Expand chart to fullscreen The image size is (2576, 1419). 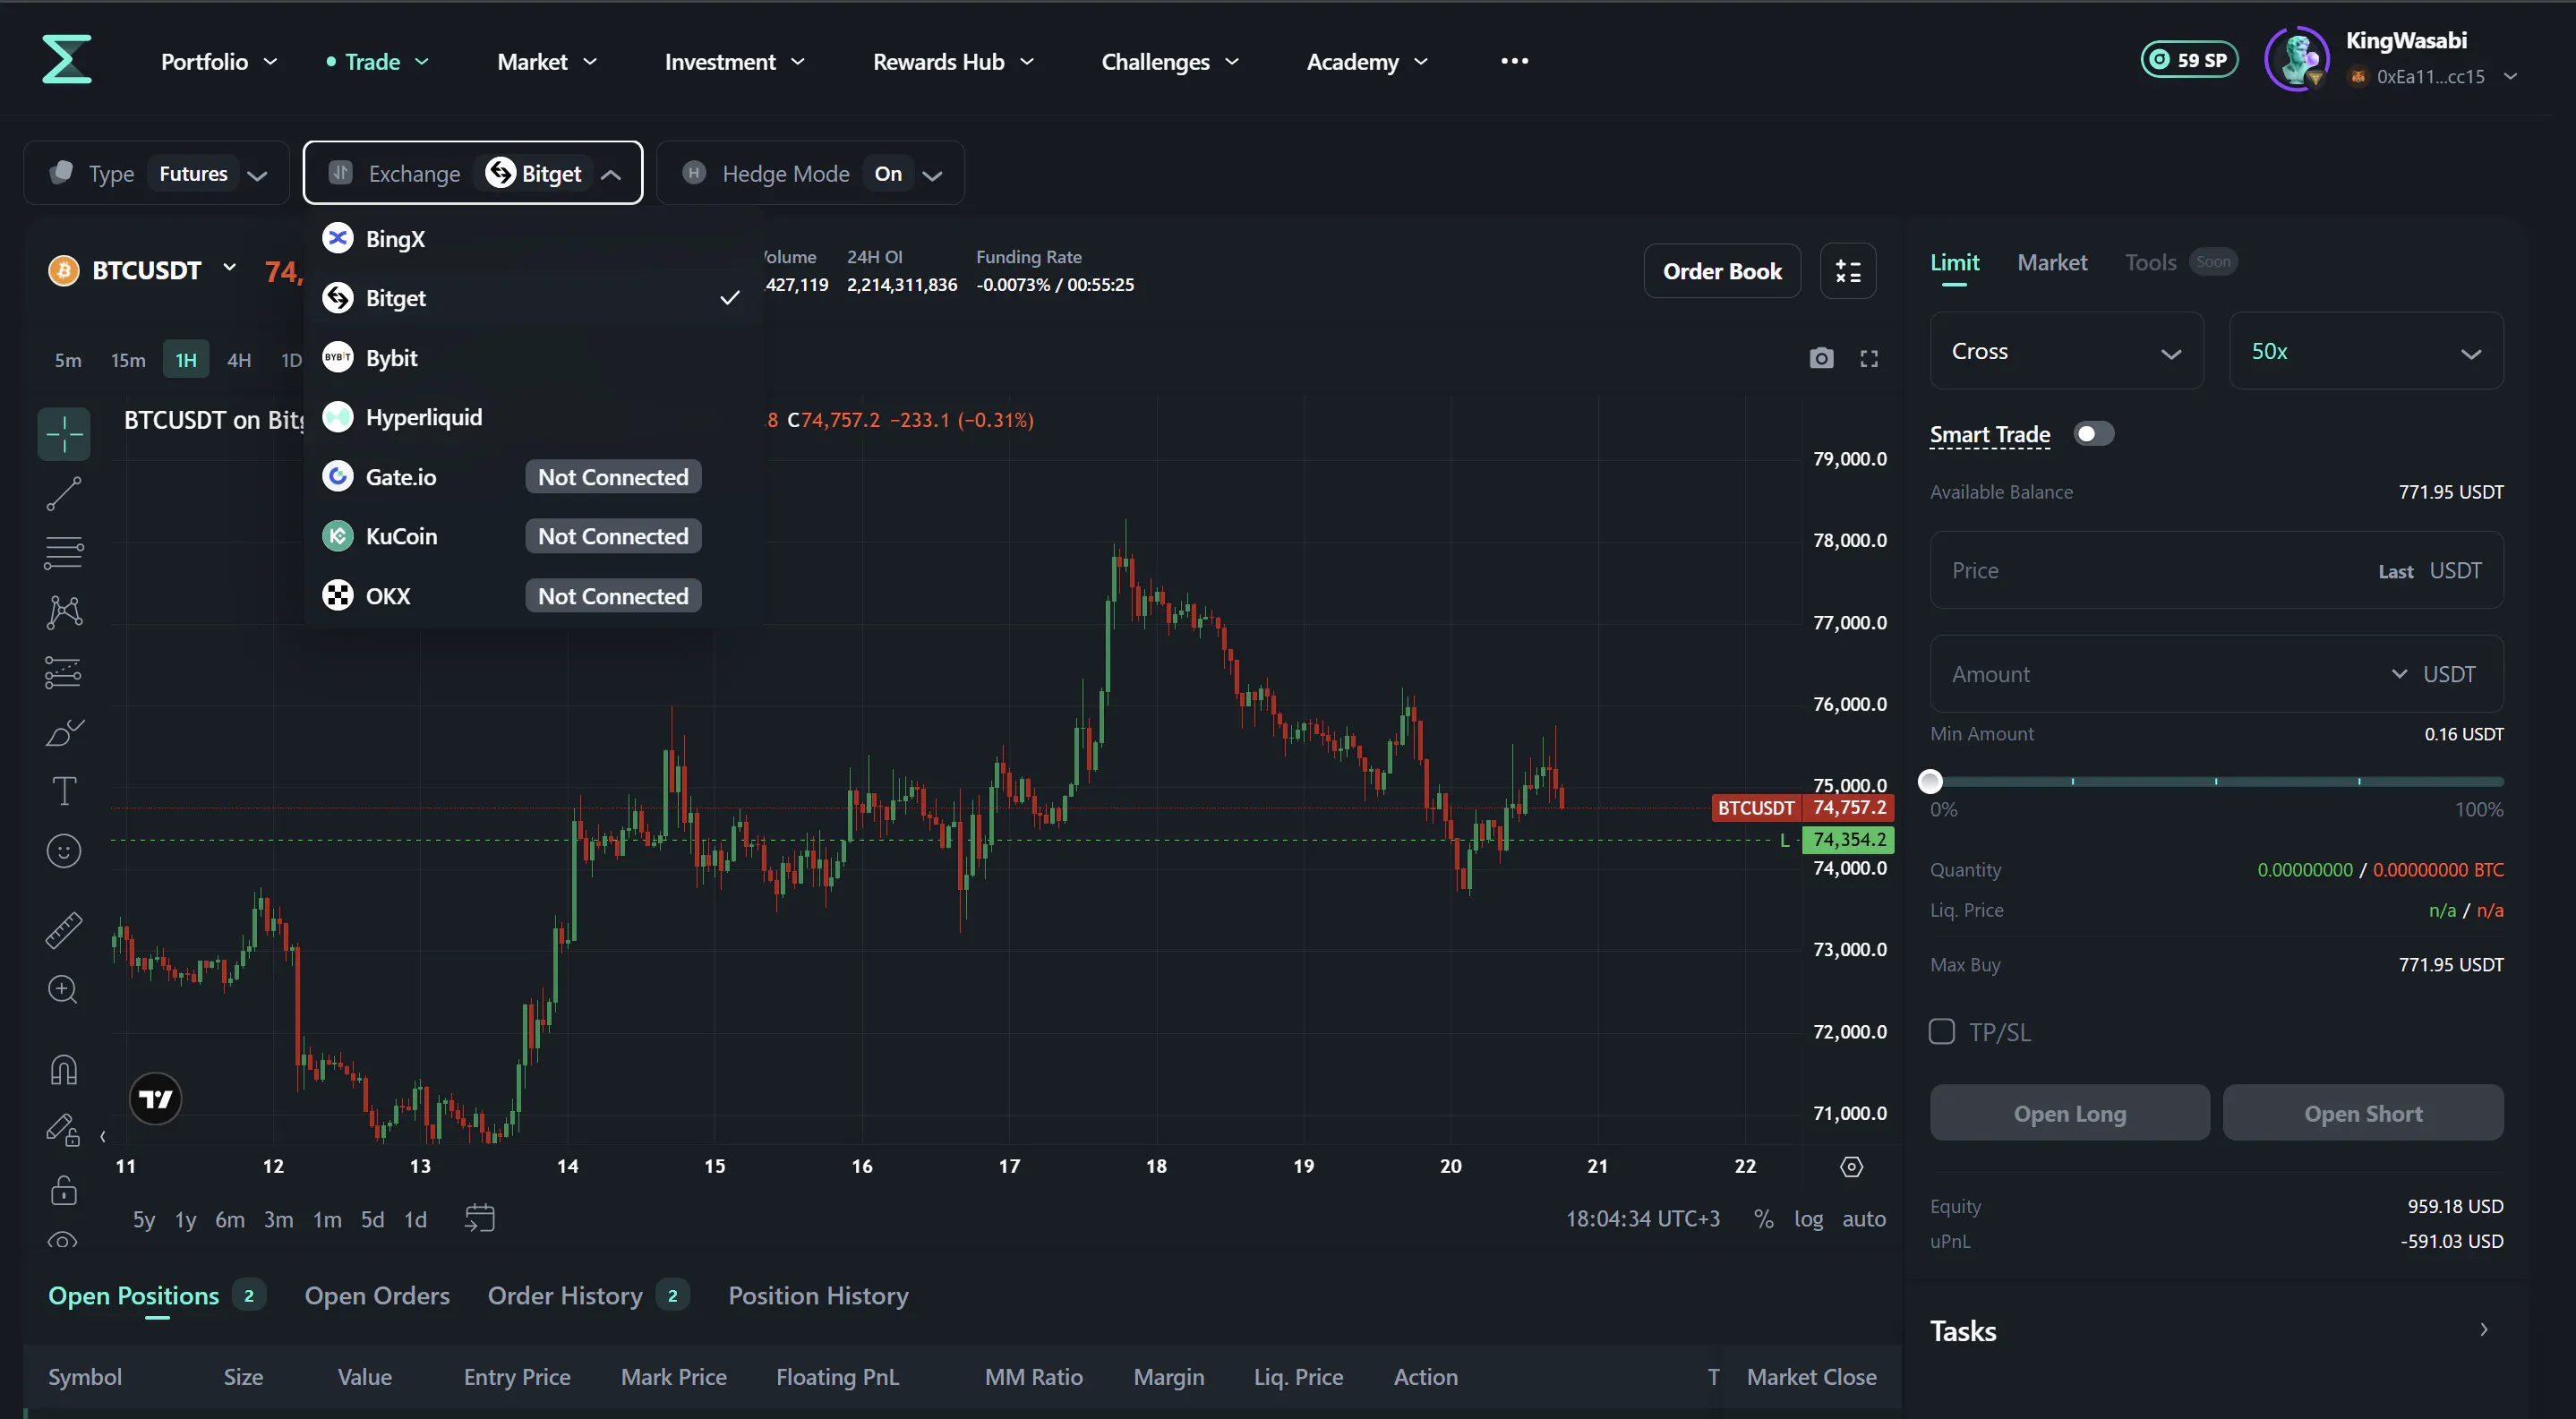1869,358
